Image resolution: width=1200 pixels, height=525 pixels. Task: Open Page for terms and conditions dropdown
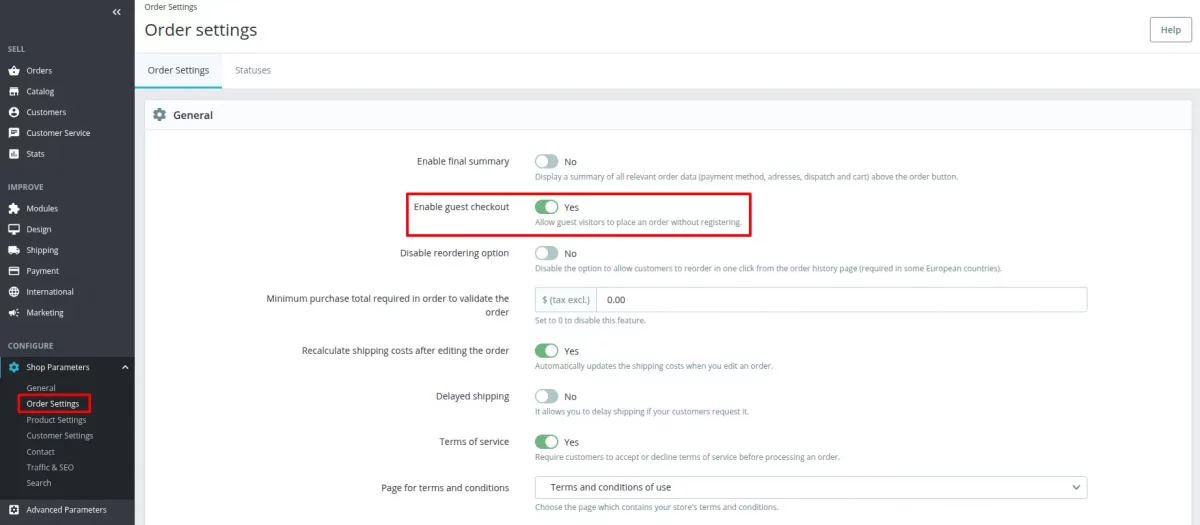tap(811, 487)
